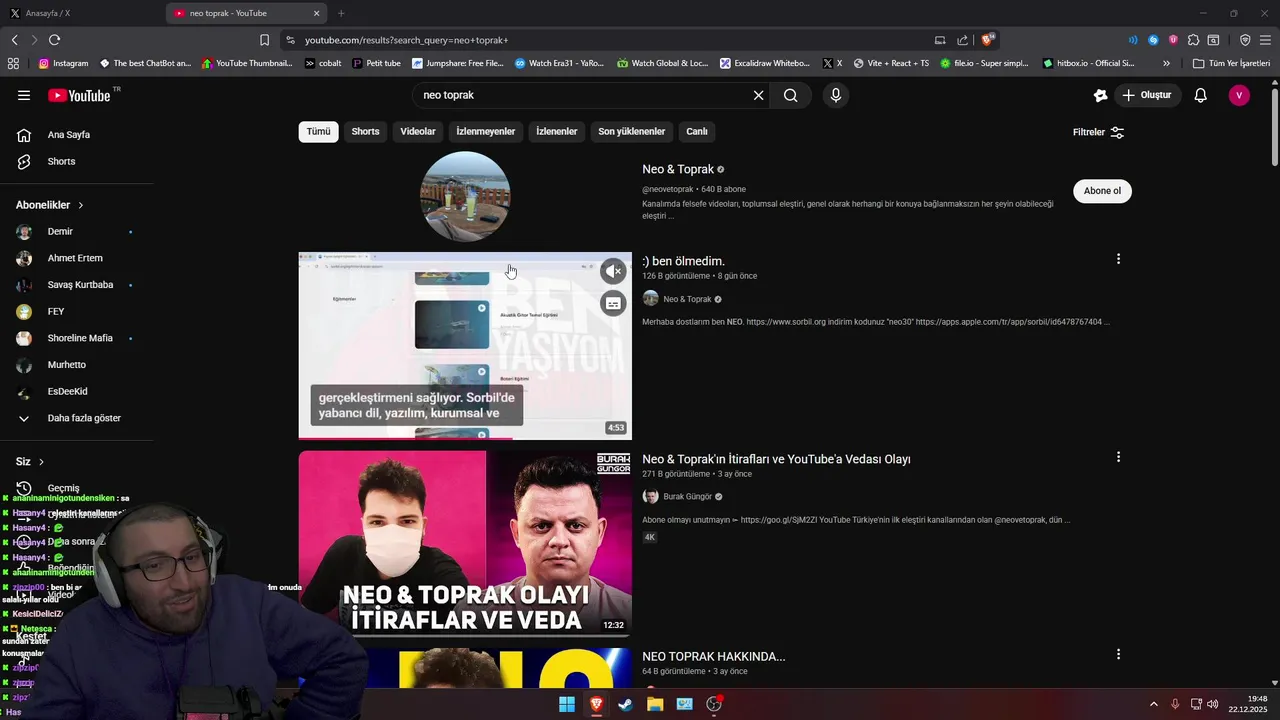This screenshot has width=1280, height=720.
Task: Open the ':) ben ölmedim.' video title
Action: click(x=683, y=261)
